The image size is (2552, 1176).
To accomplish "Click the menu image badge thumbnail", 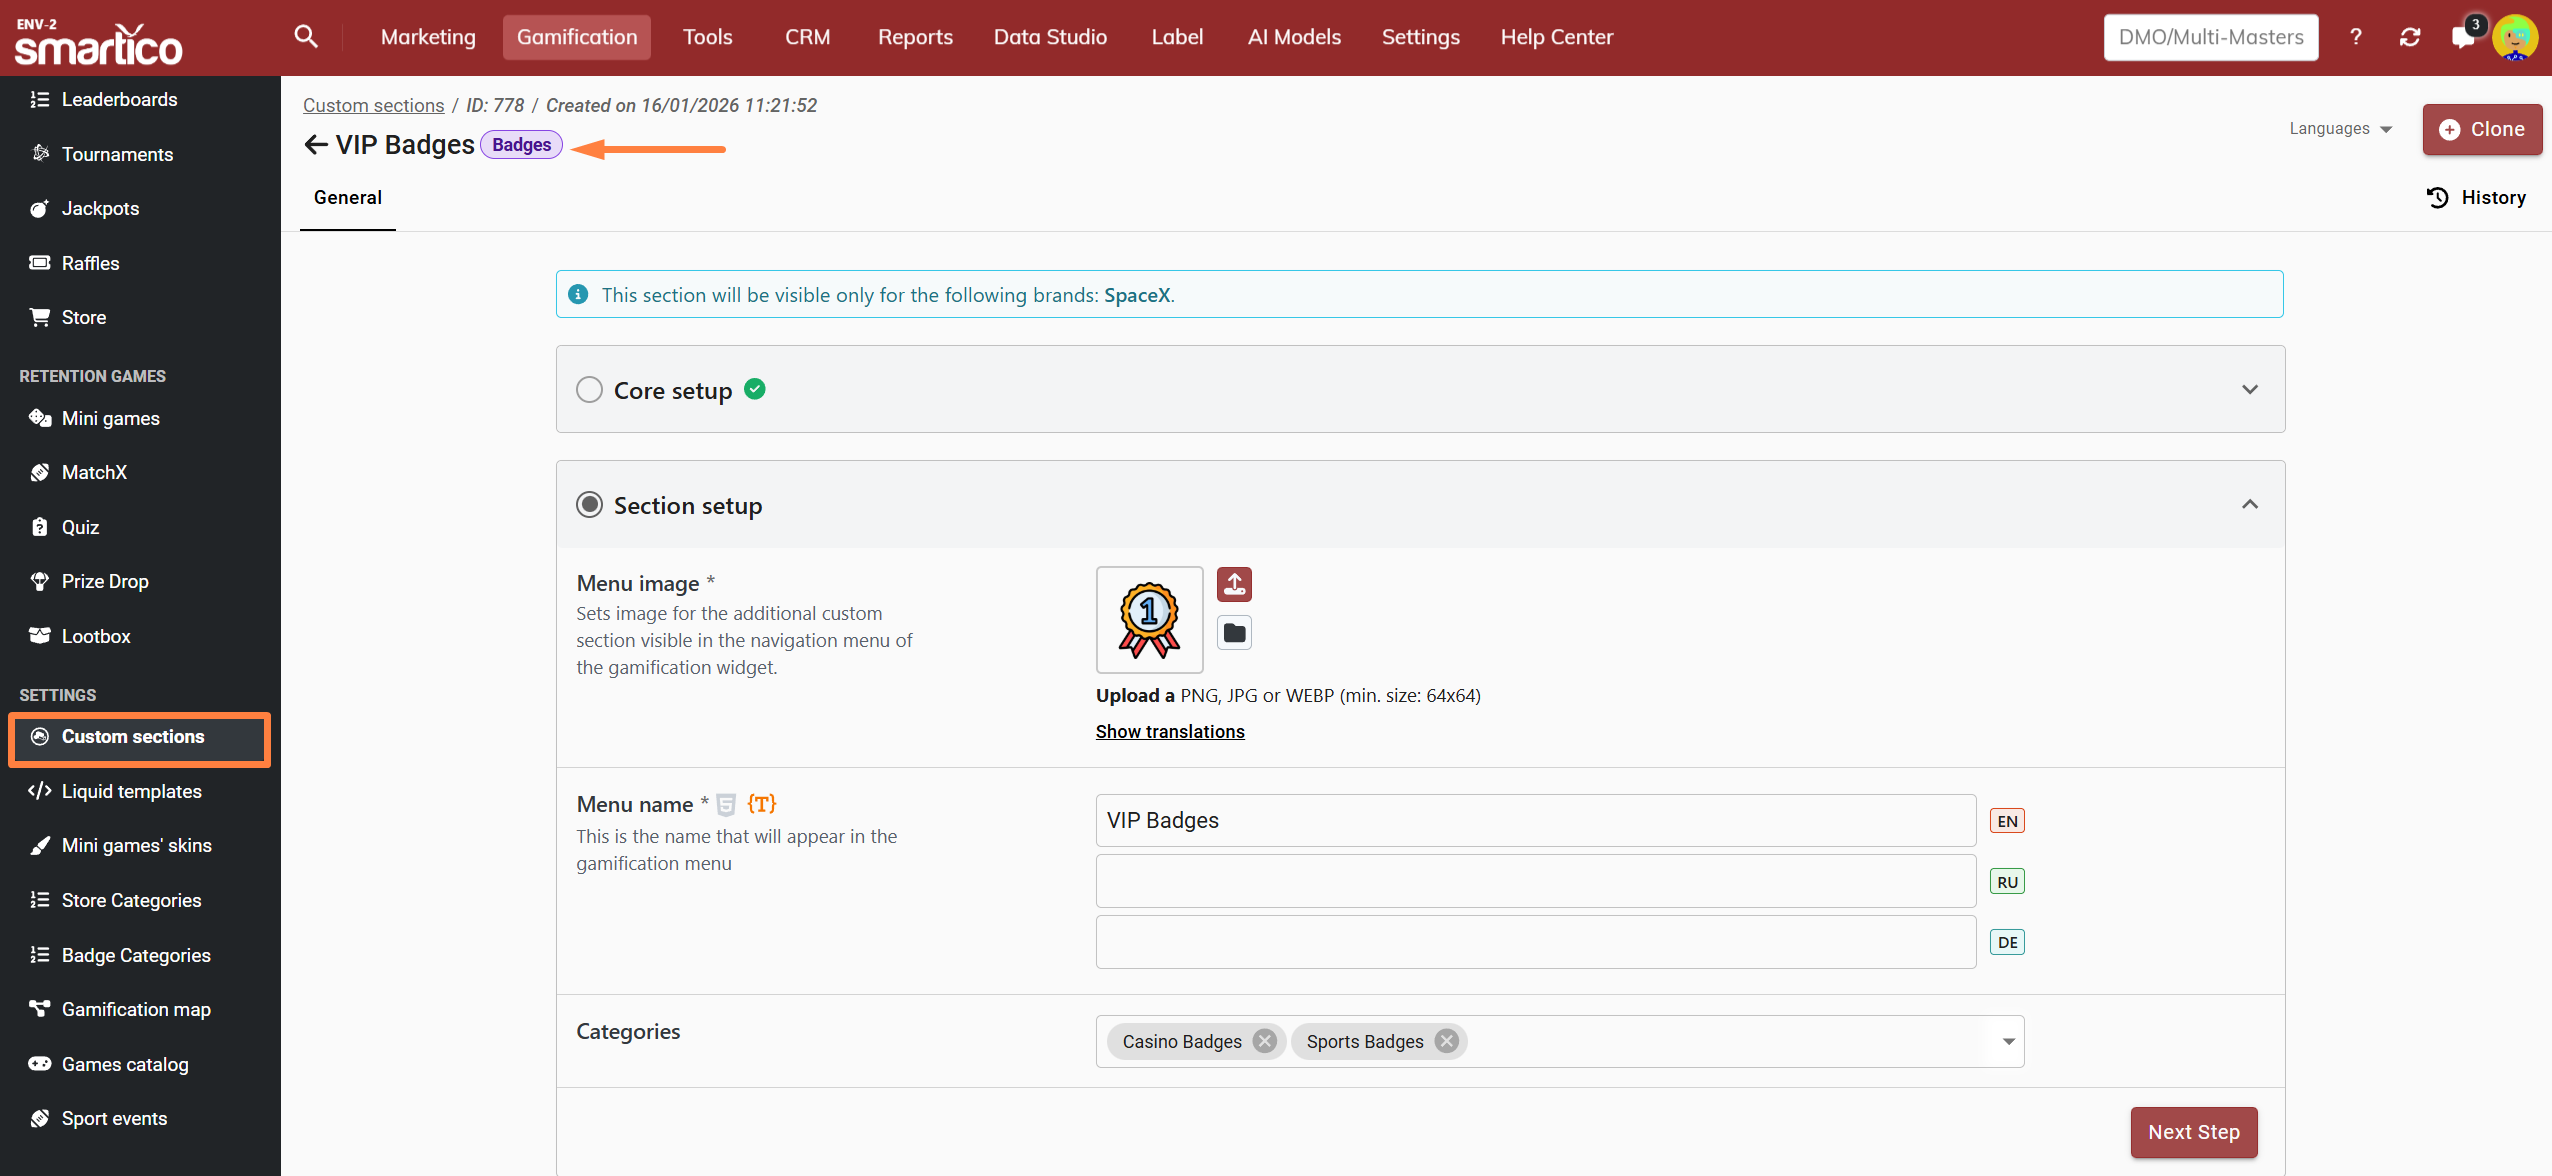I will tap(1149, 620).
